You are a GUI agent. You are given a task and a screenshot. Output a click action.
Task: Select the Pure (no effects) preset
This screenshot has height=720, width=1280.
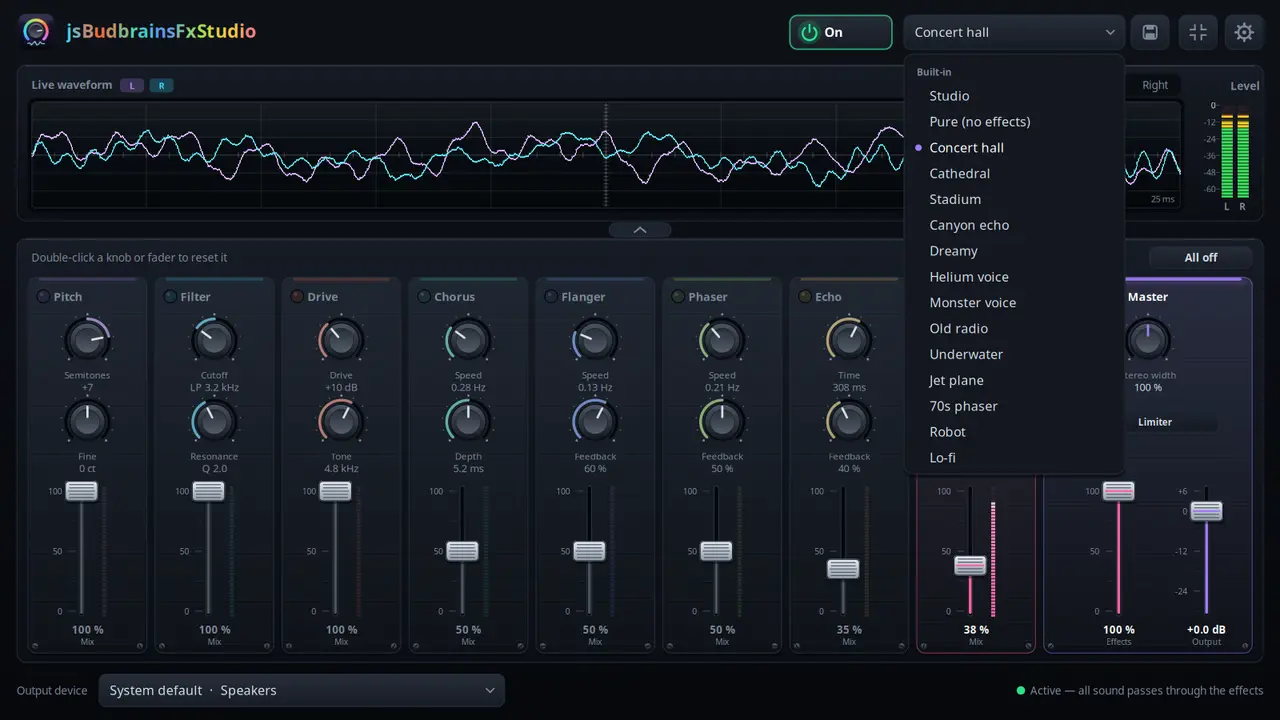[1014, 122]
